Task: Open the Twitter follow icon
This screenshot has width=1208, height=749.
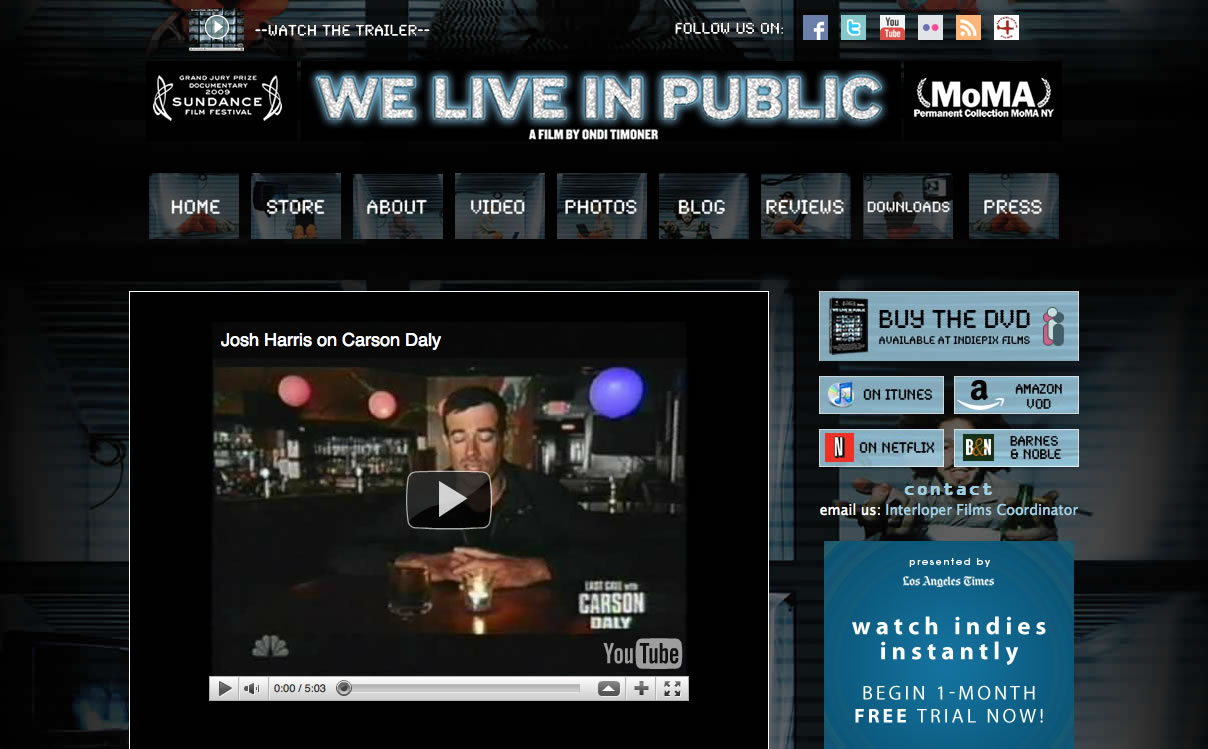Action: (x=853, y=28)
